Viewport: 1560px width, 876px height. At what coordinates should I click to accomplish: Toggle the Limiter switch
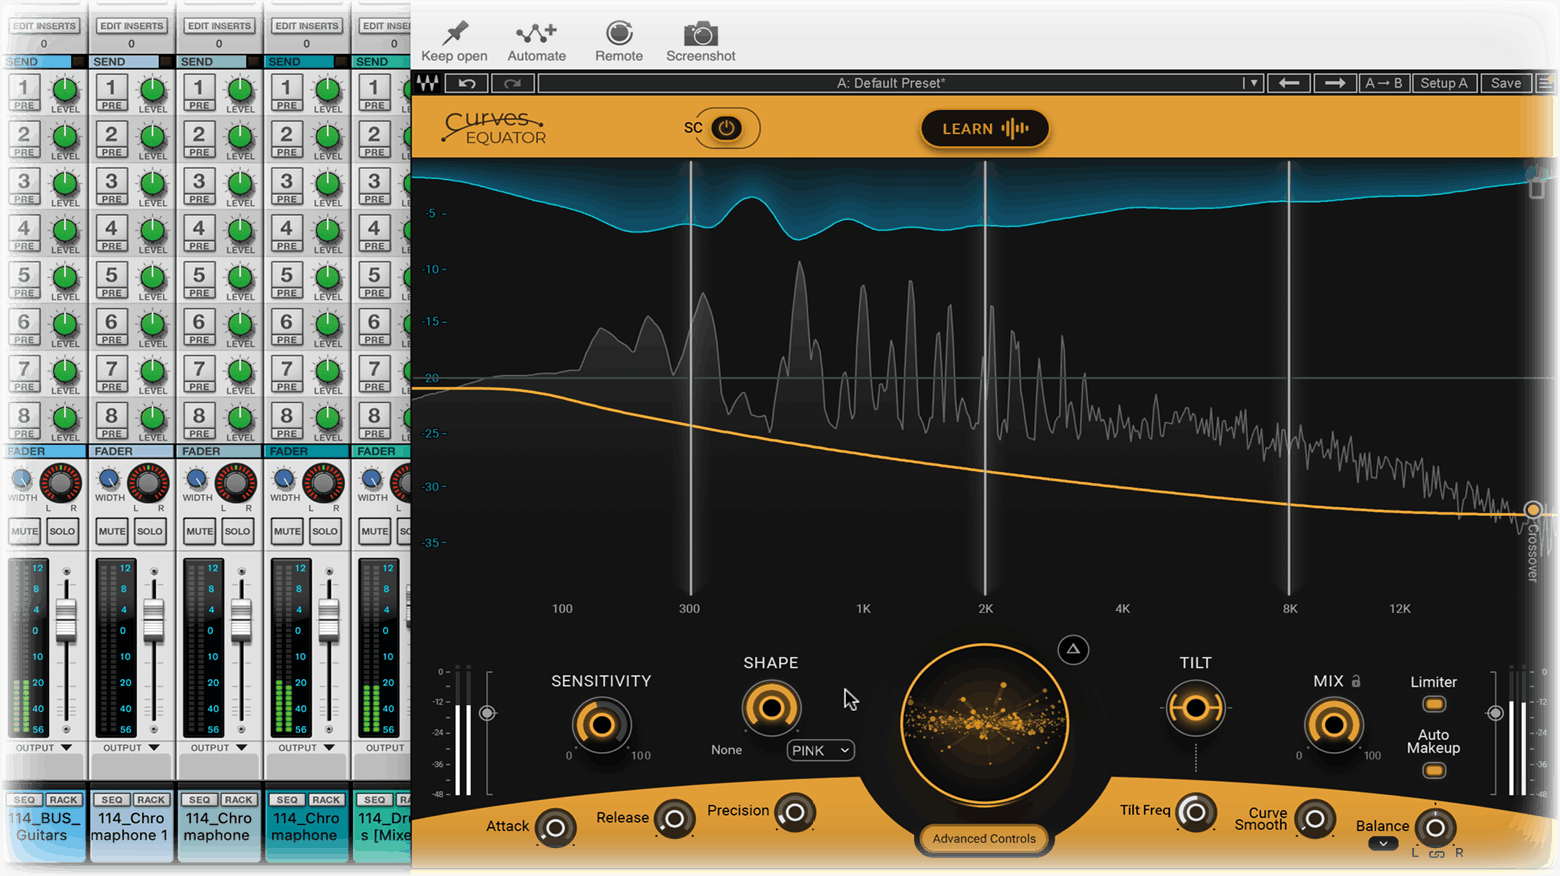1434,705
